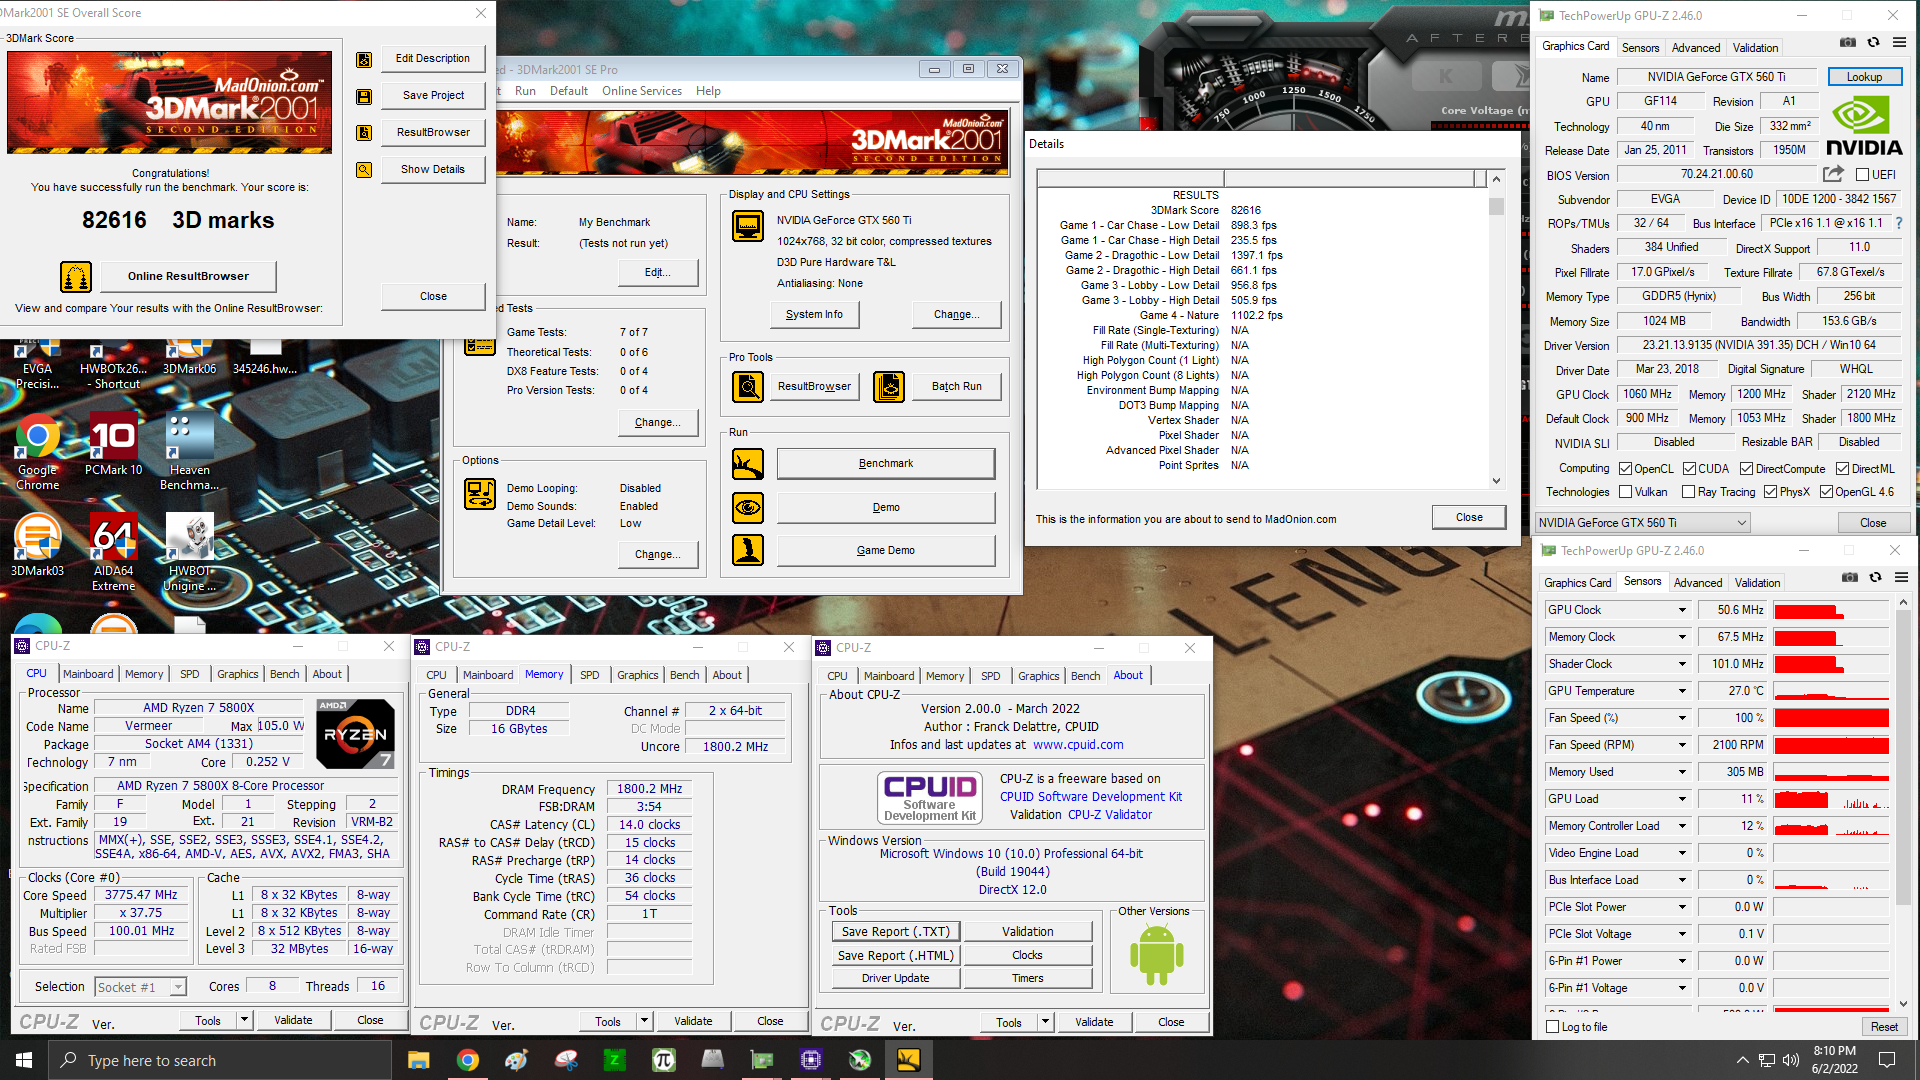
Task: Toggle the PhysX checkbox in GPU-Z
Action: click(x=1771, y=492)
